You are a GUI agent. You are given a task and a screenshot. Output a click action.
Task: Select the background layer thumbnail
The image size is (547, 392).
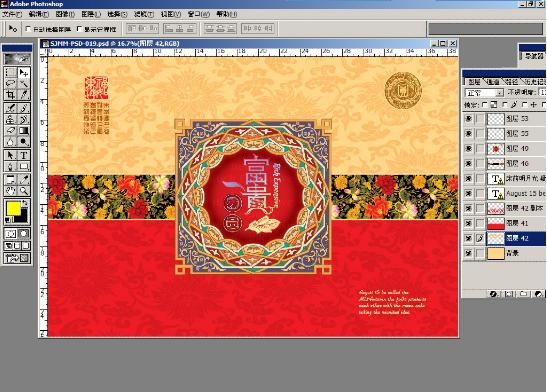[495, 253]
